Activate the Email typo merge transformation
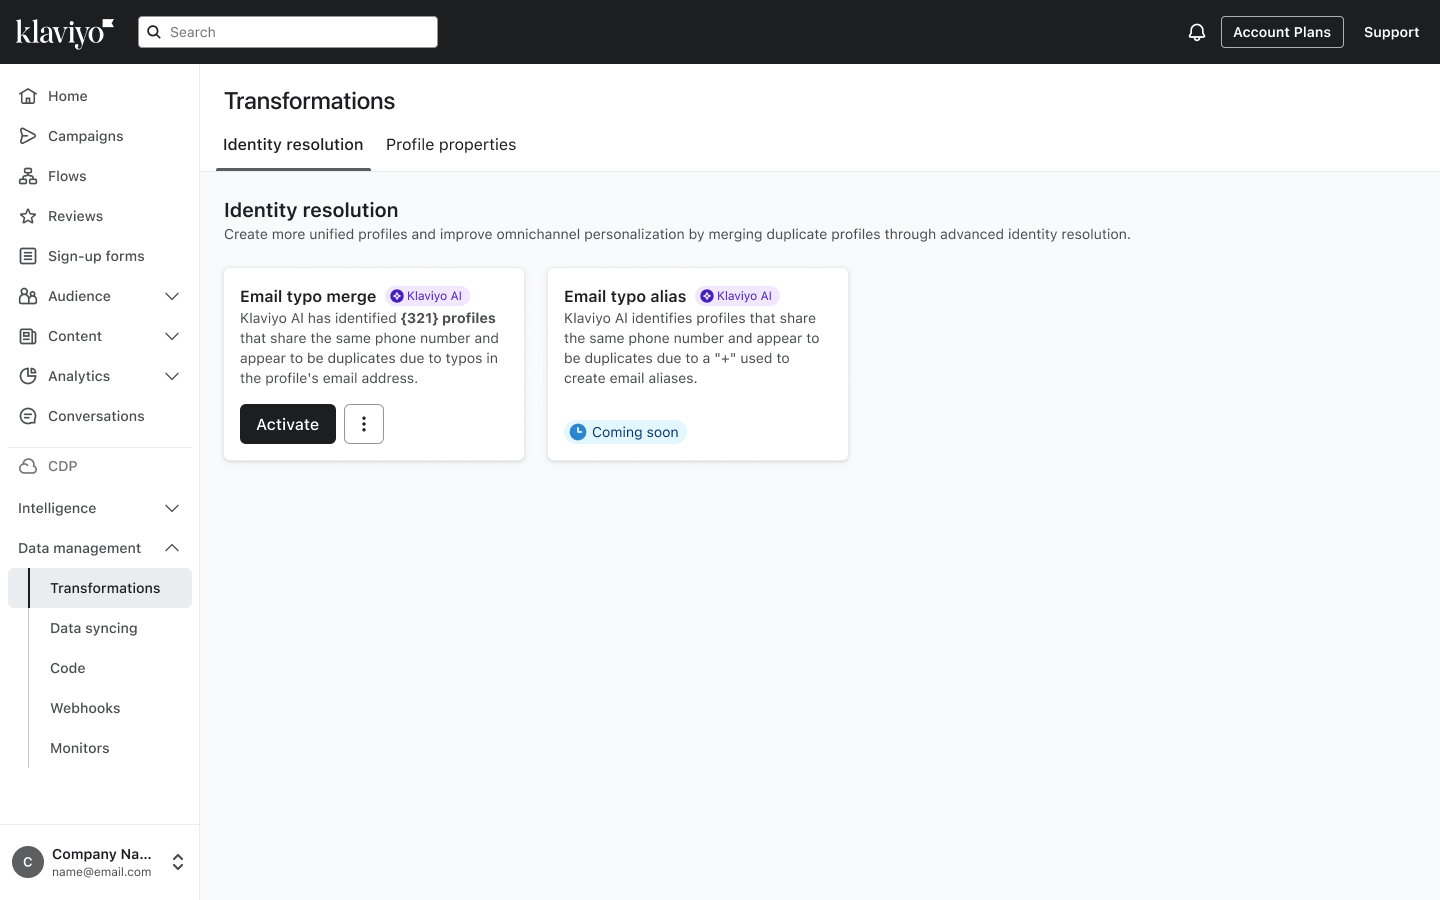The width and height of the screenshot is (1440, 900). point(288,424)
